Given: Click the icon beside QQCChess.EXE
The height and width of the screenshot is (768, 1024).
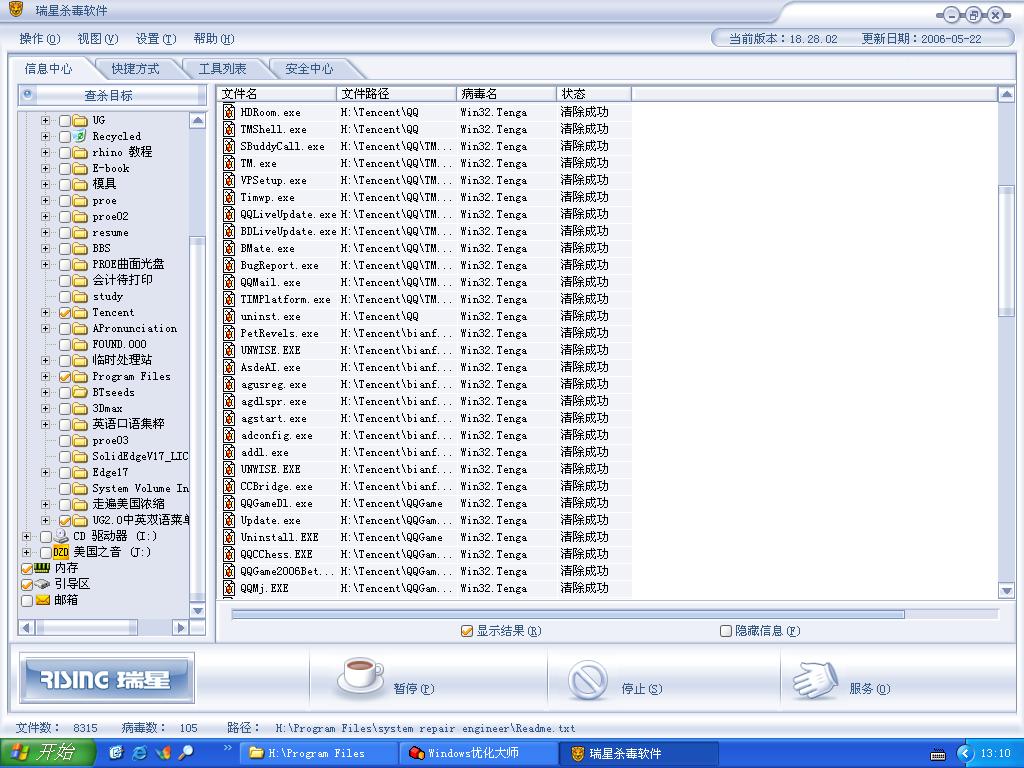Looking at the screenshot, I should click(229, 554).
